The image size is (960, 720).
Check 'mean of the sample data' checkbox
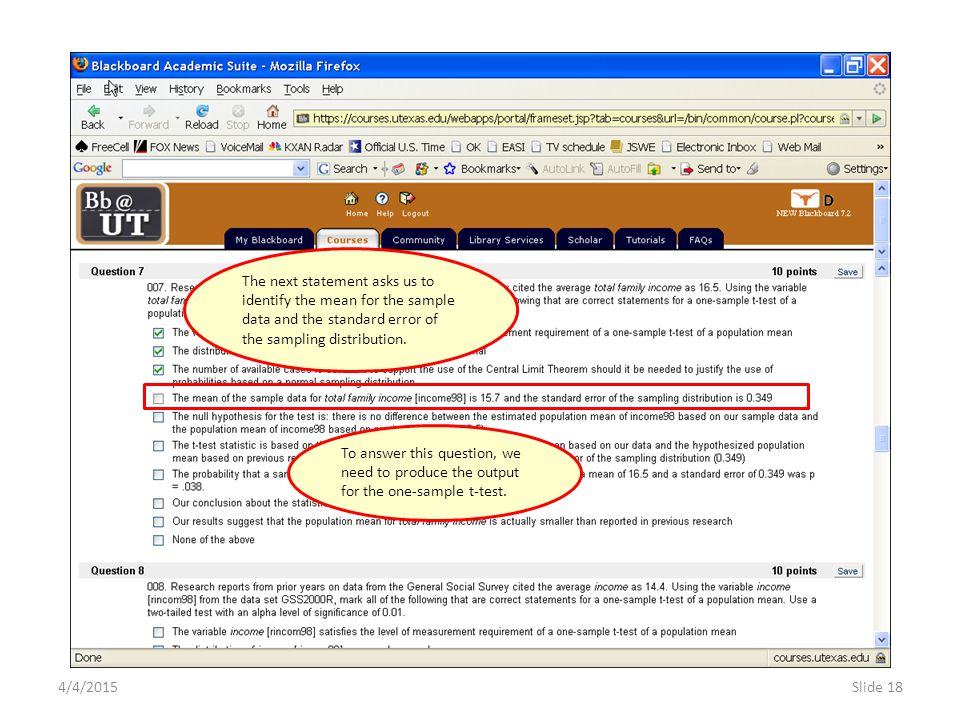159,399
